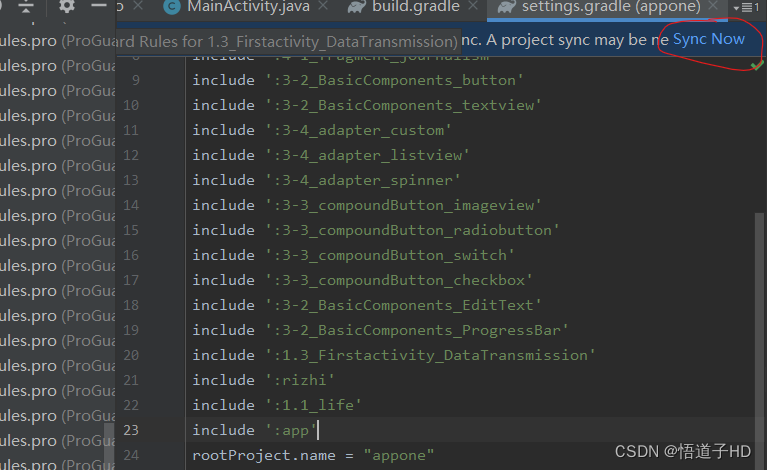Click the line include ':3-2_BasicComponents_EditText'
Viewport: 767px width, 470px height.
tap(366, 305)
